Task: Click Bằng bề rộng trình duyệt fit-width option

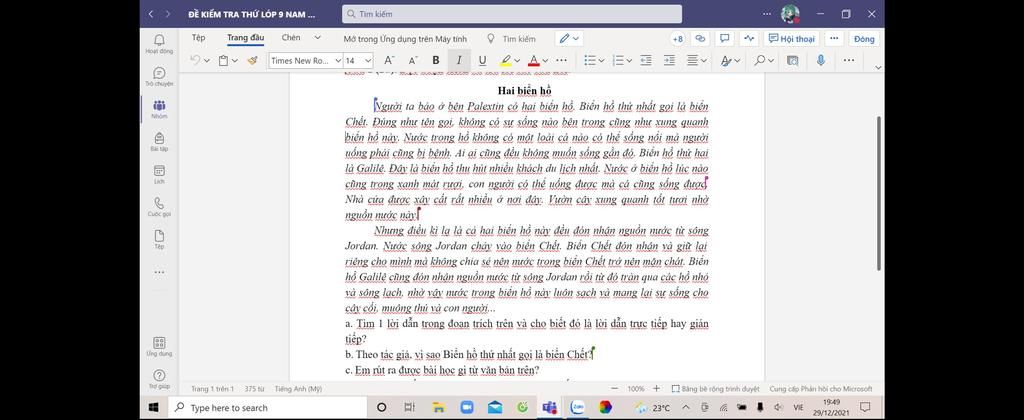Action: (715, 389)
